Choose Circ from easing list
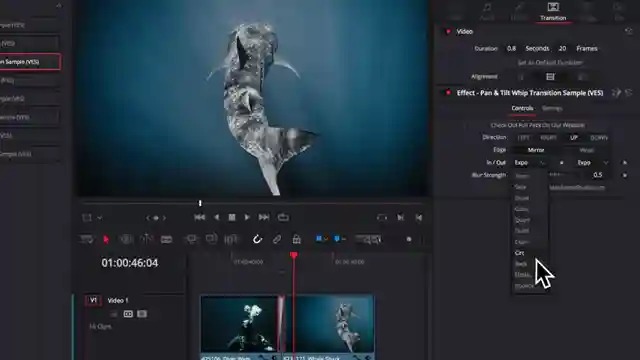 pyautogui.click(x=519, y=253)
